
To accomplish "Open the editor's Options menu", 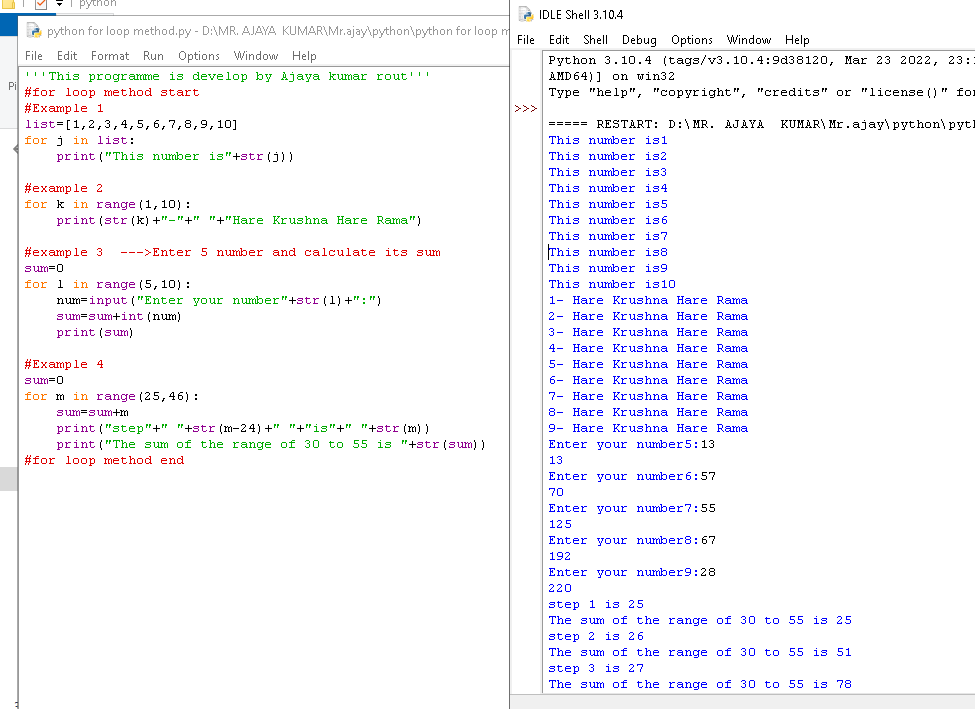I will click(199, 56).
